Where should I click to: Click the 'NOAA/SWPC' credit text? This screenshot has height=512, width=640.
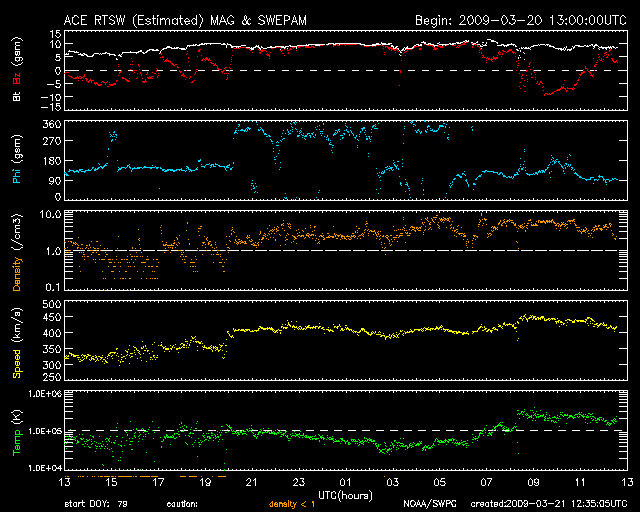[x=430, y=504]
